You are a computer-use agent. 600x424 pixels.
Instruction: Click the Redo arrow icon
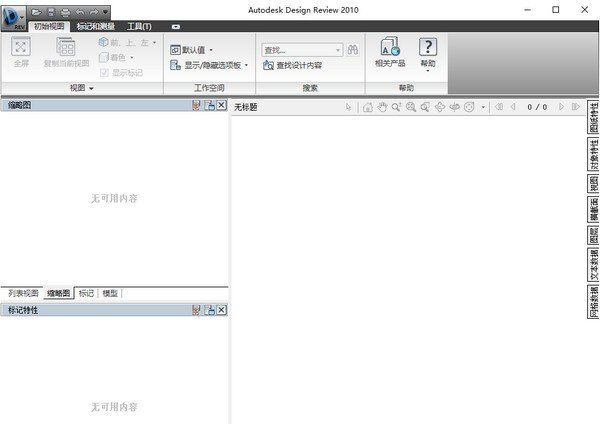pyautogui.click(x=94, y=13)
